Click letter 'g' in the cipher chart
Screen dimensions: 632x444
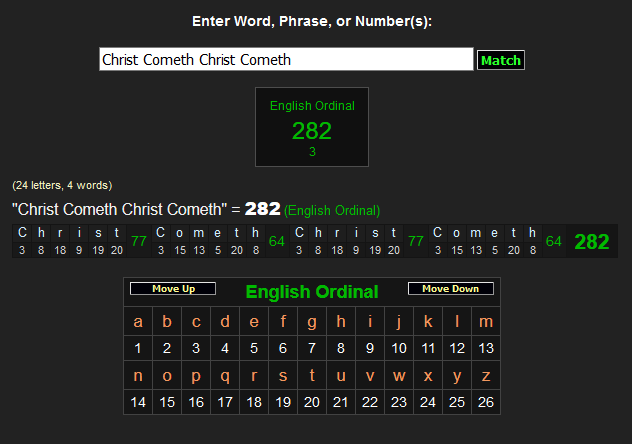tap(312, 322)
